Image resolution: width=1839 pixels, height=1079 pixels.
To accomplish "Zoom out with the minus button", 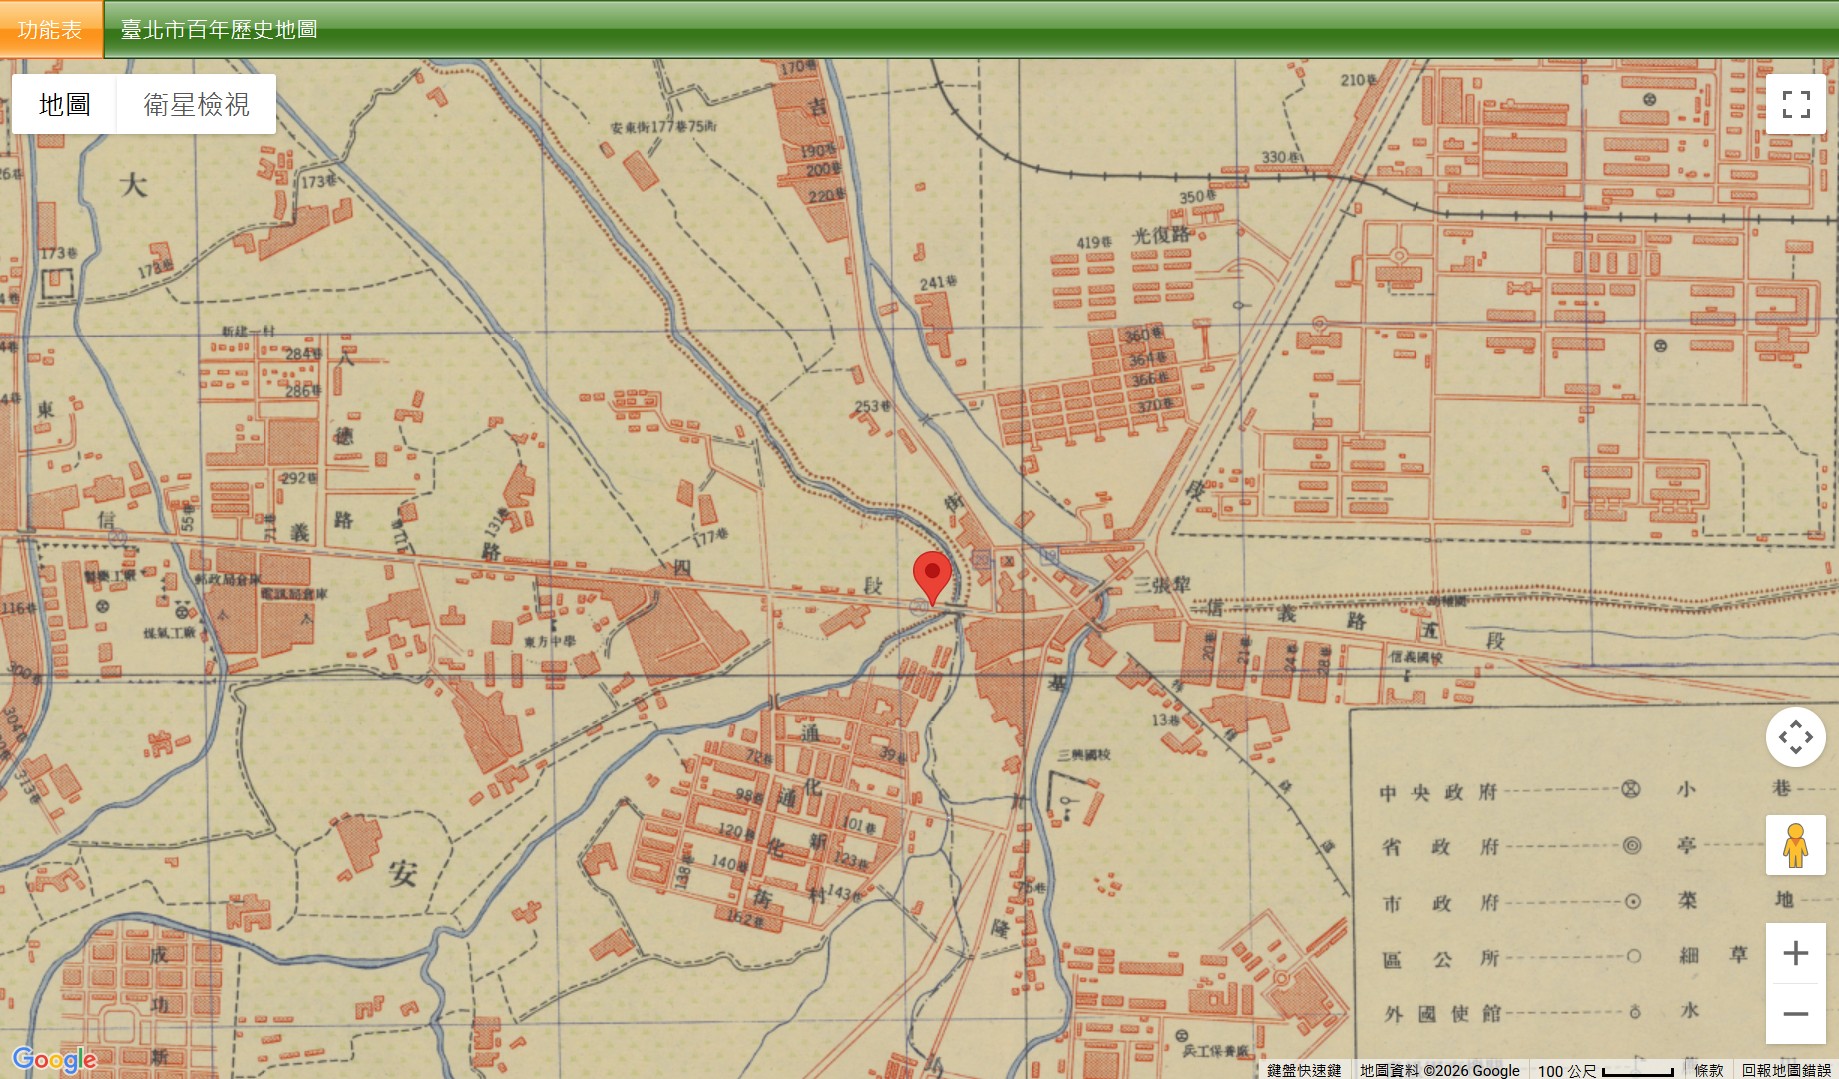I will pos(1795,1013).
